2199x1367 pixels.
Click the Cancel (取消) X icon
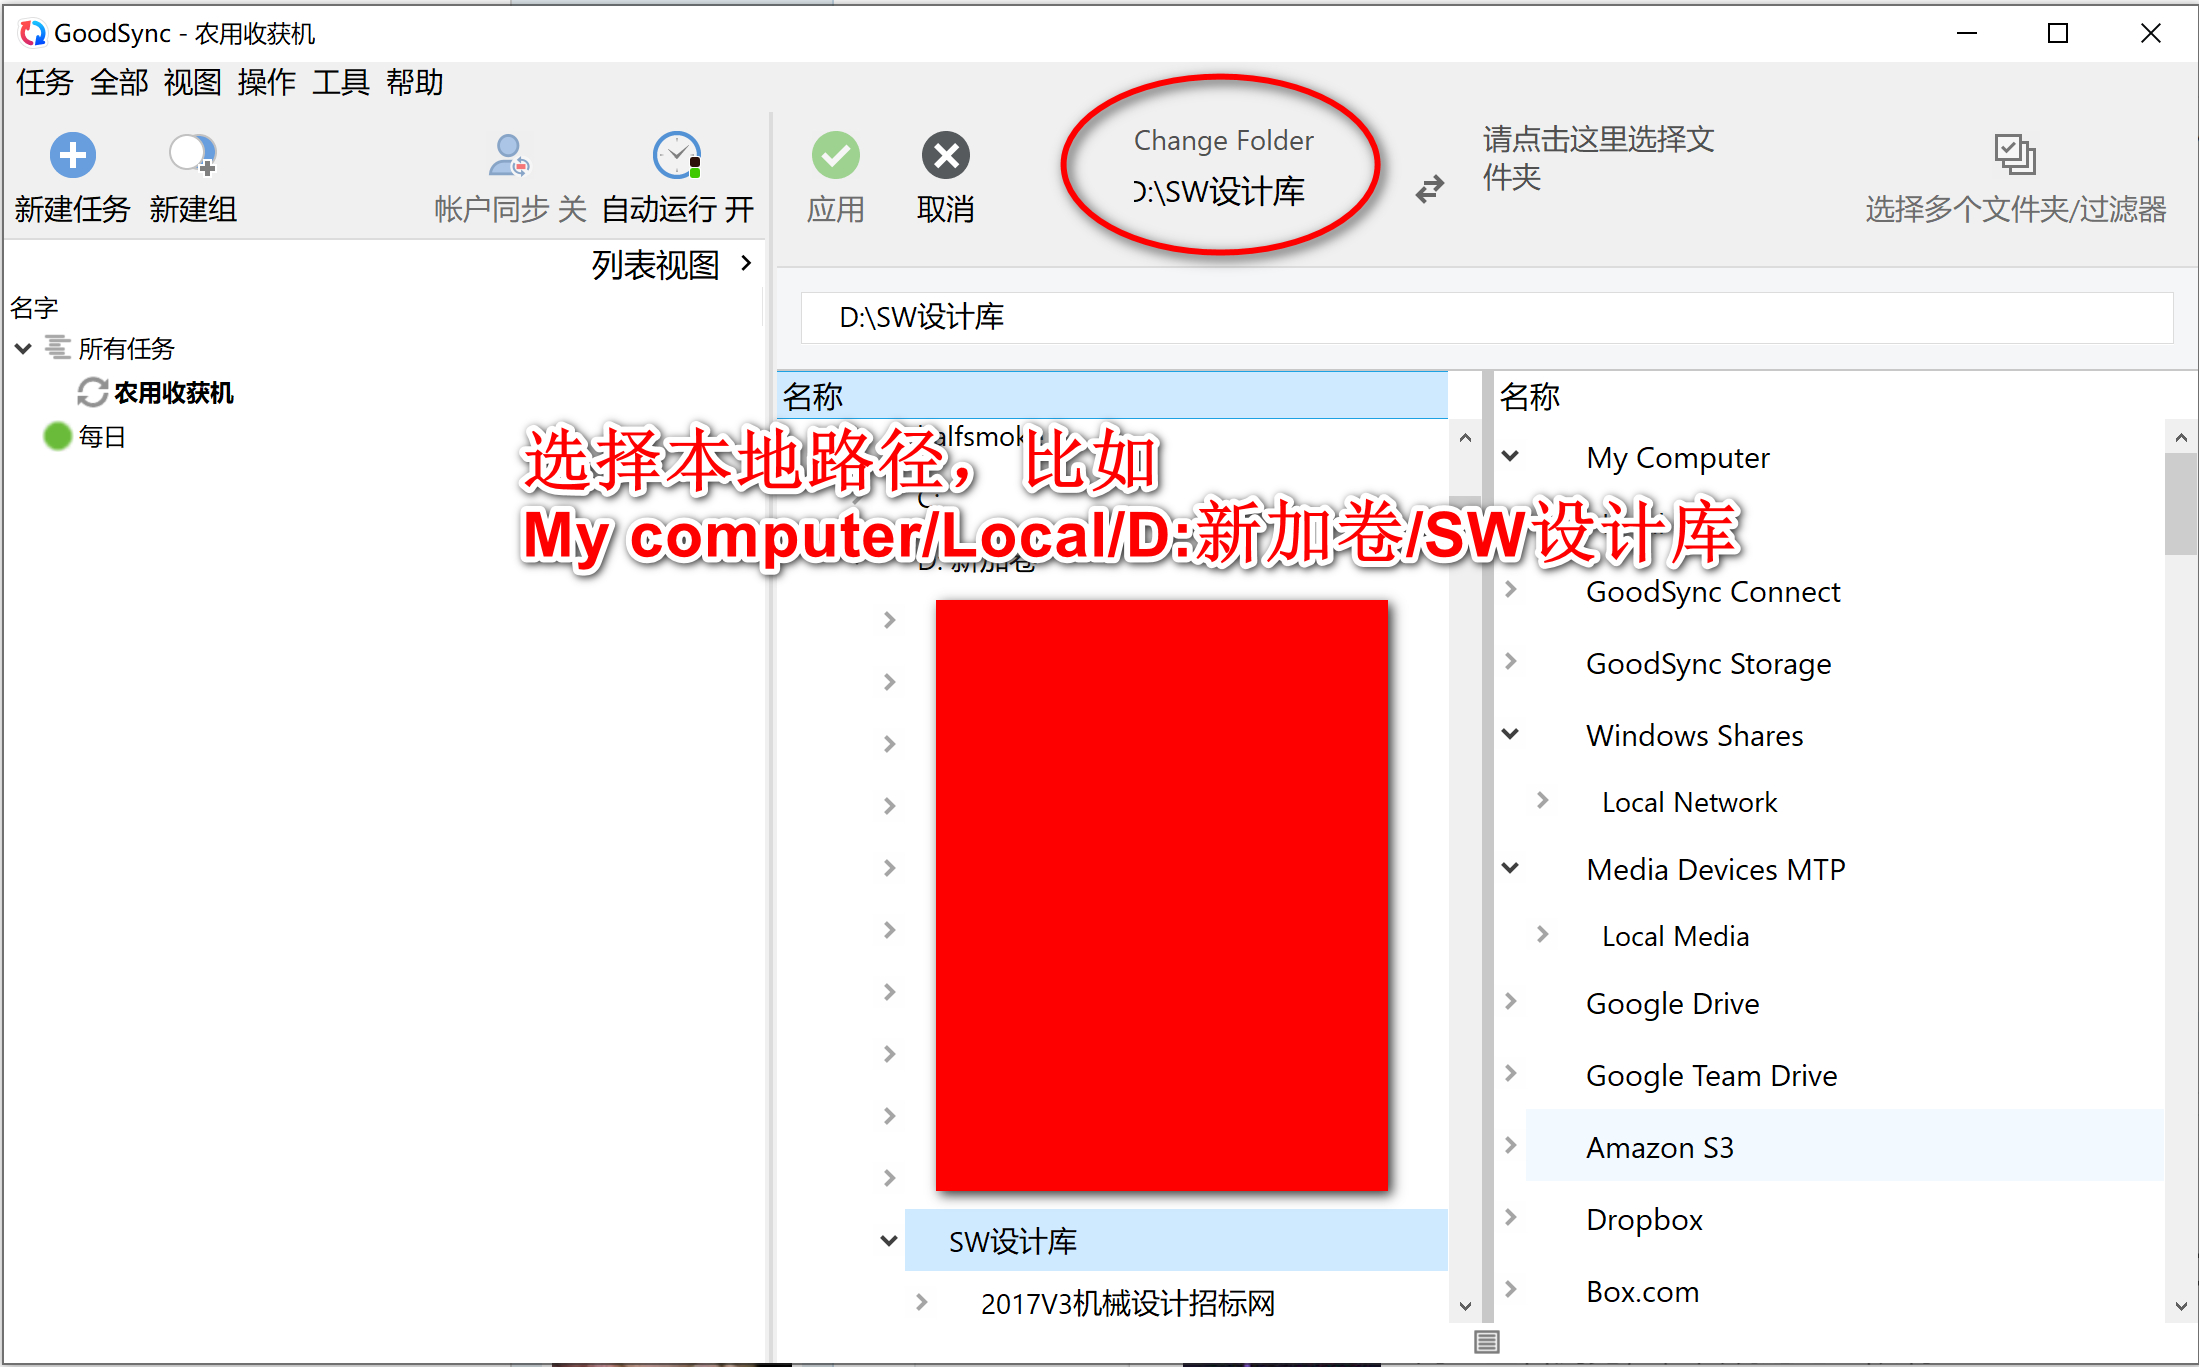(x=945, y=155)
